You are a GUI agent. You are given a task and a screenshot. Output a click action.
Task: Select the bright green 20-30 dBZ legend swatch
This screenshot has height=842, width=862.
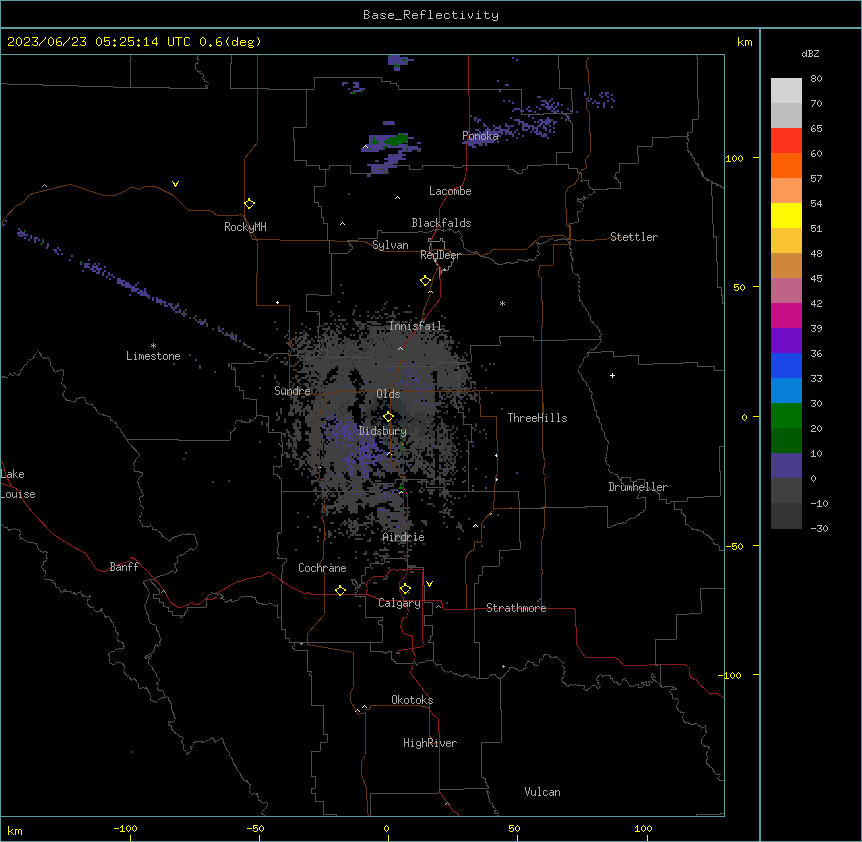786,416
